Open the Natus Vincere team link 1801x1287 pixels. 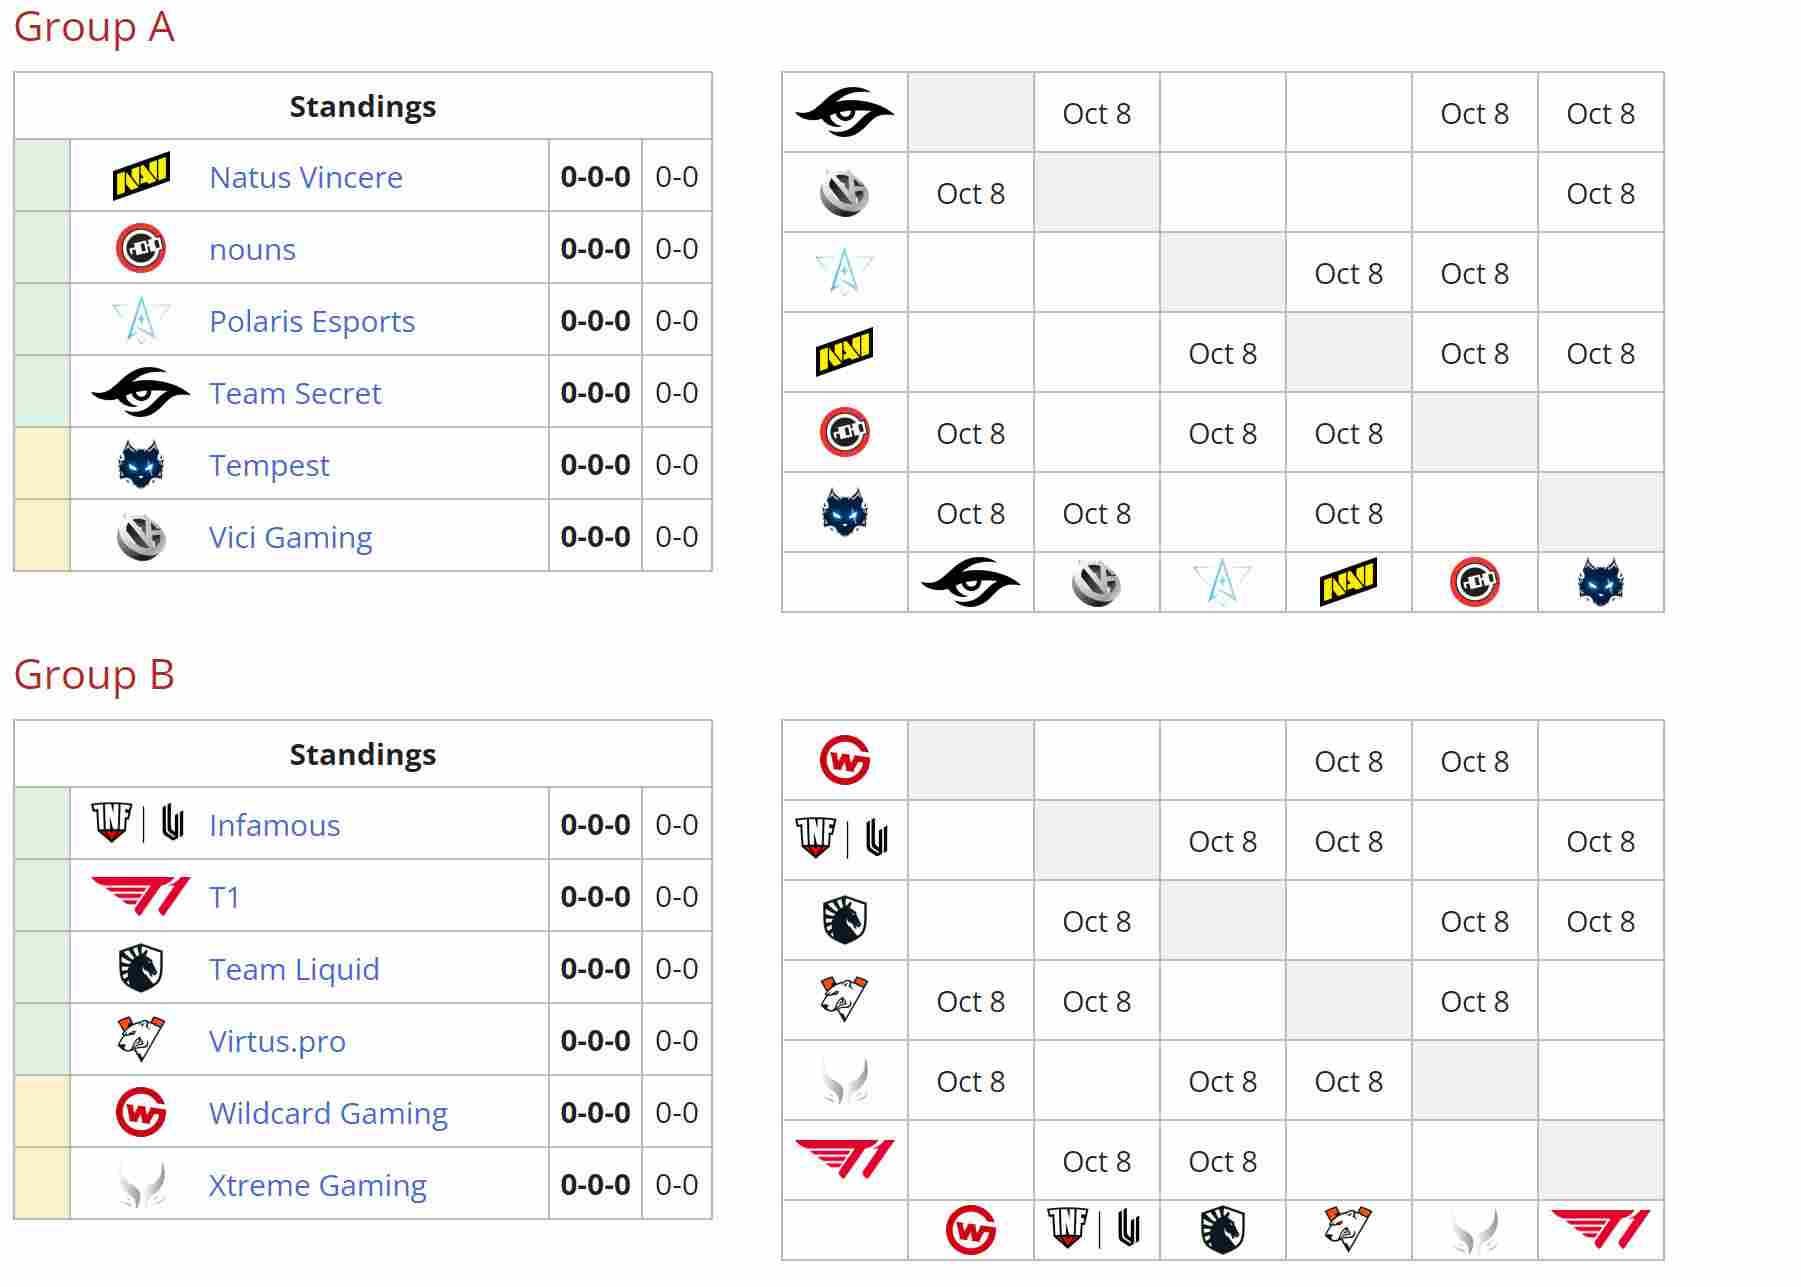pyautogui.click(x=306, y=177)
